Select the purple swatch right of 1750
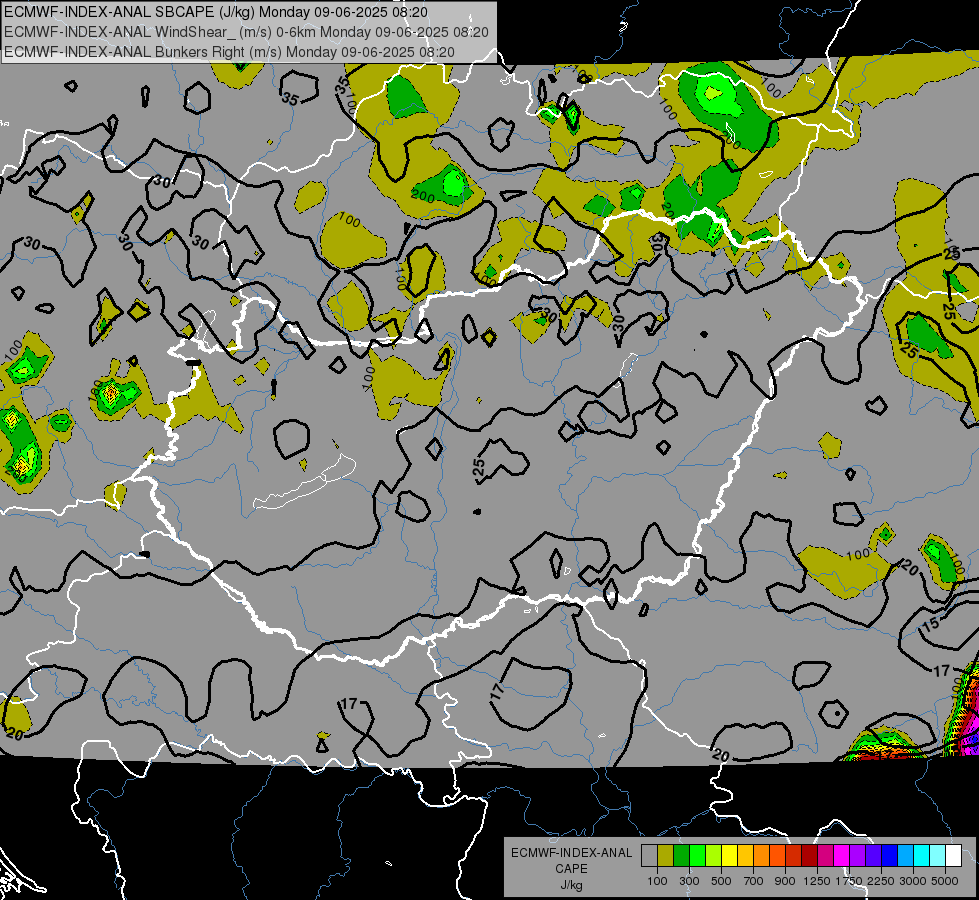 point(857,855)
